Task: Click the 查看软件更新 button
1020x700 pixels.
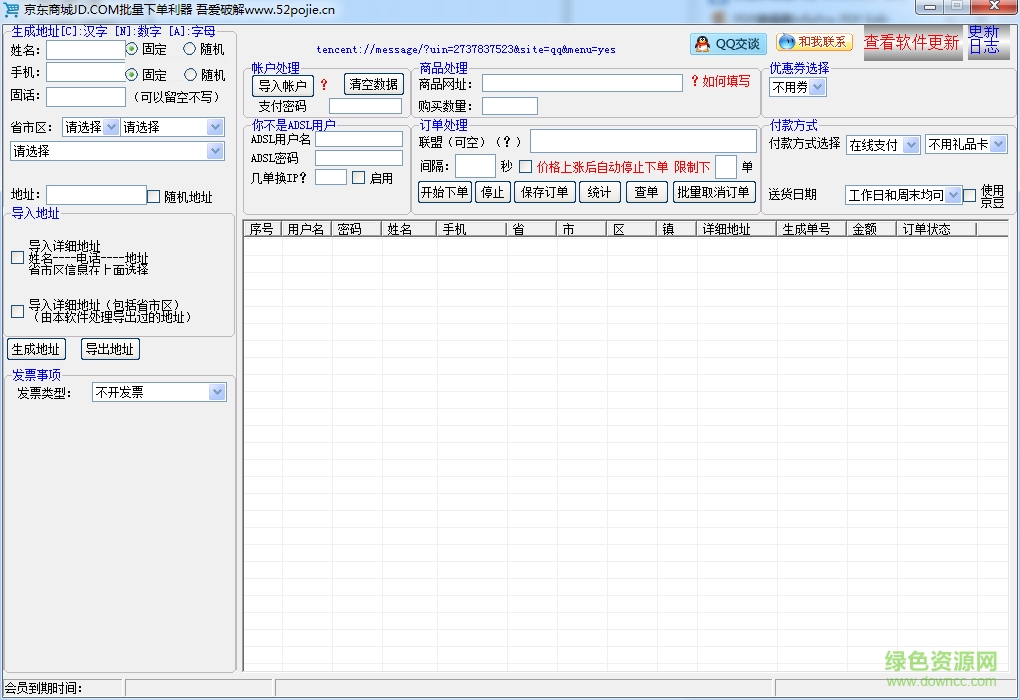Action: click(911, 42)
